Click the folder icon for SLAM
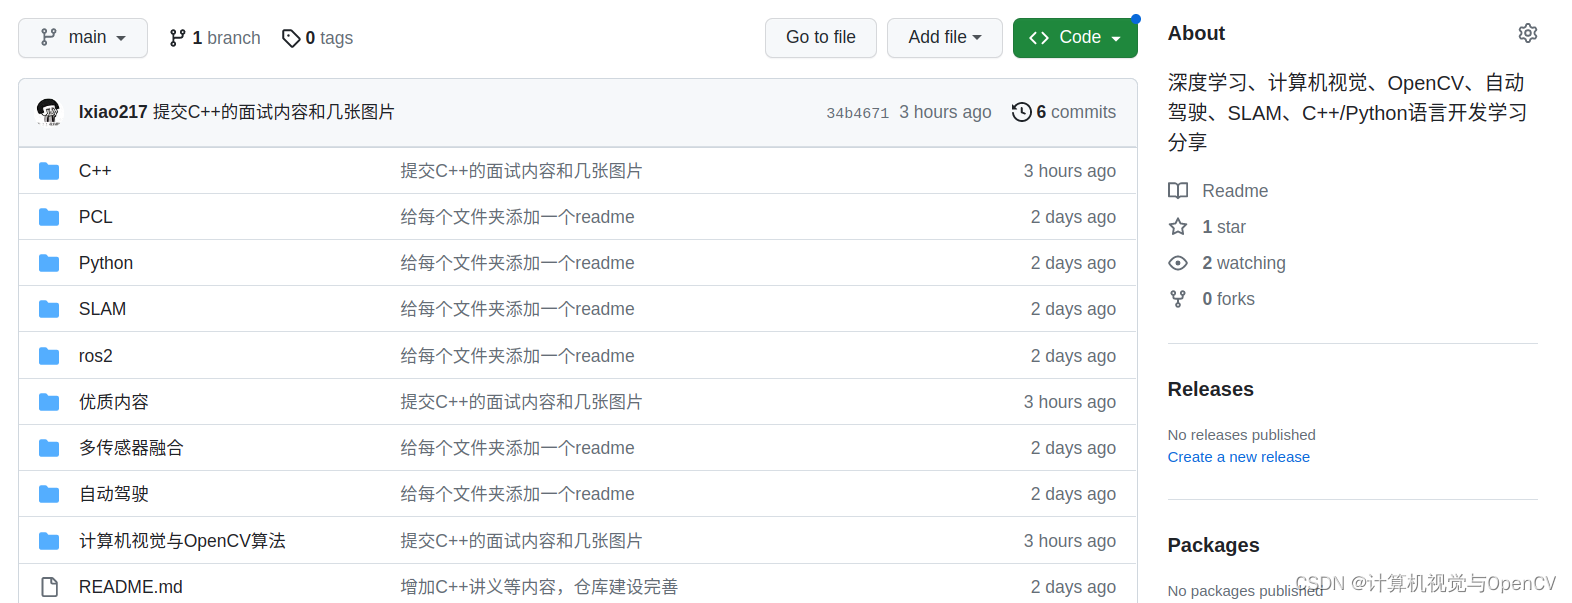This screenshot has height=603, width=1572. coord(49,309)
